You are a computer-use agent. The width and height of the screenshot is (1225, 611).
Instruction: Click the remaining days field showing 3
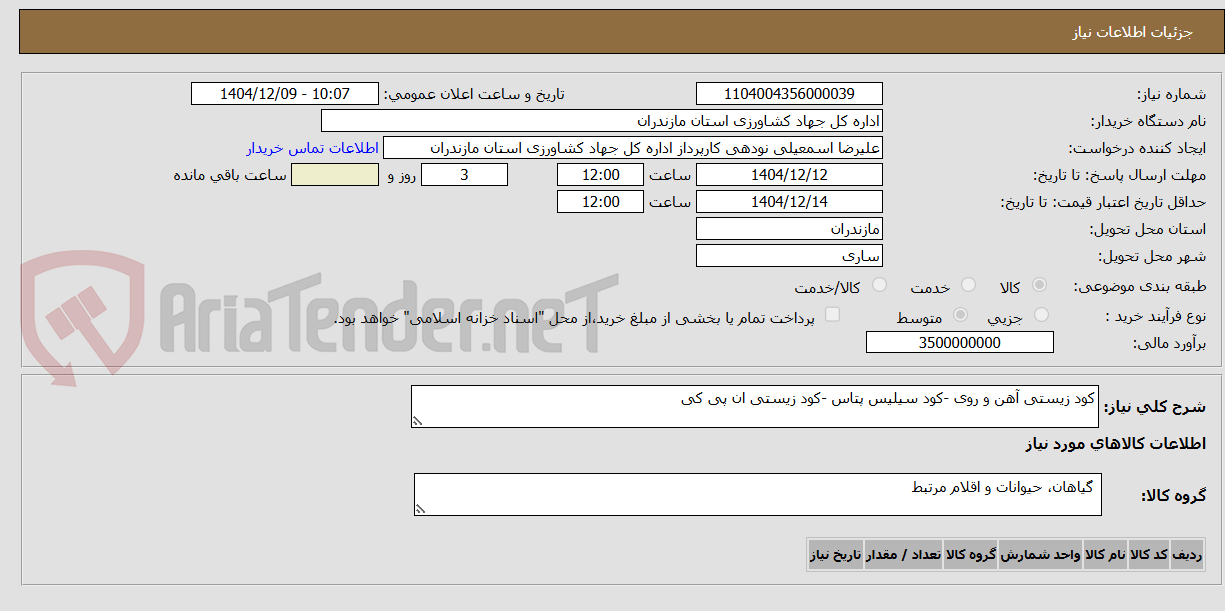pyautogui.click(x=464, y=175)
